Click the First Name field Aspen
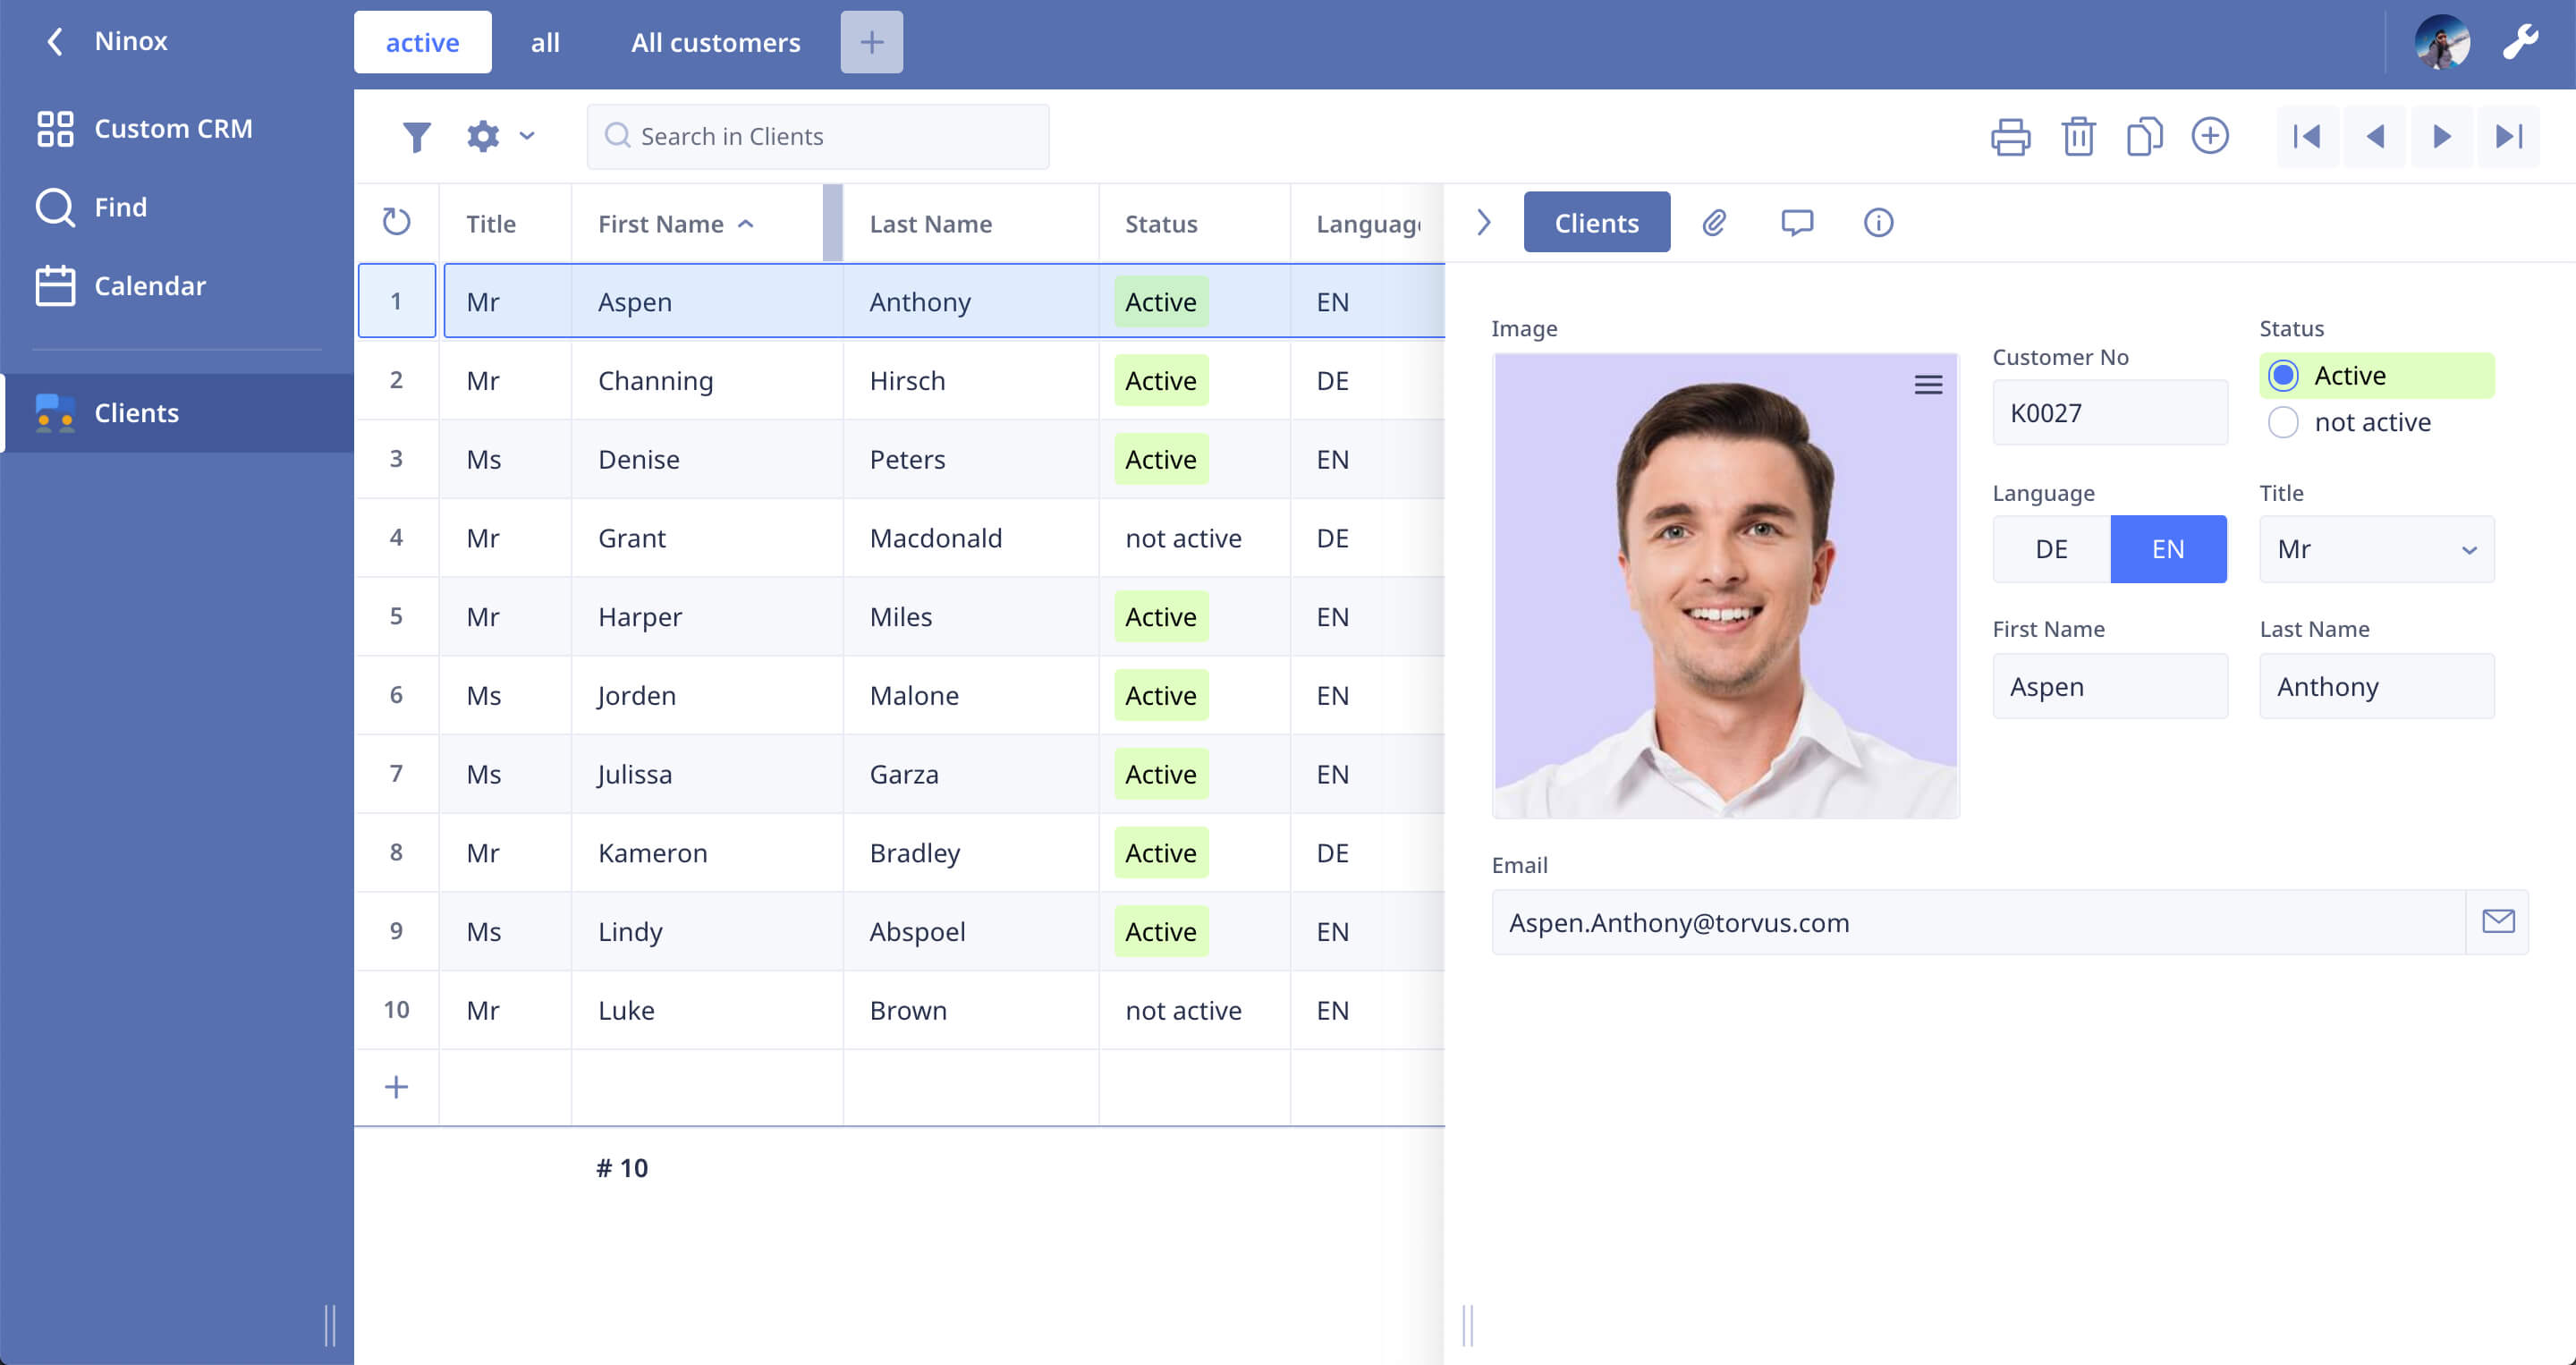Image resolution: width=2576 pixels, height=1365 pixels. pyautogui.click(x=2110, y=686)
